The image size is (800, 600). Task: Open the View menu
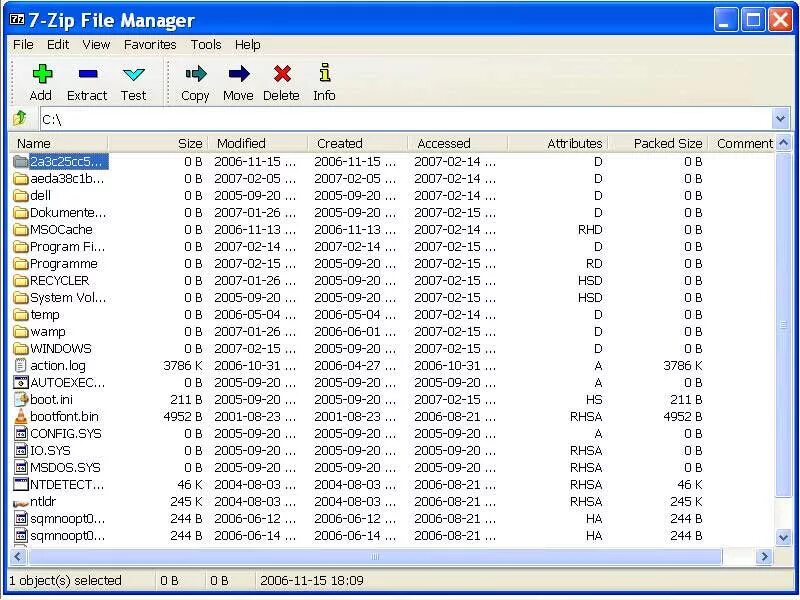pyautogui.click(x=96, y=45)
